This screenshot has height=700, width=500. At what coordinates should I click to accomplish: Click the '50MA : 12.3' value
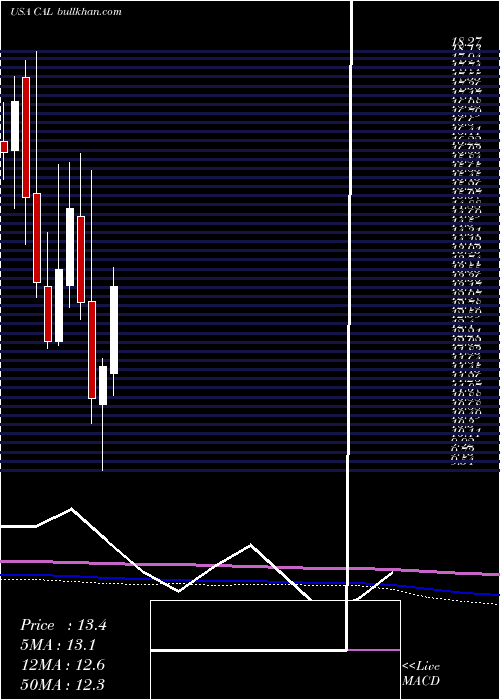point(63,684)
